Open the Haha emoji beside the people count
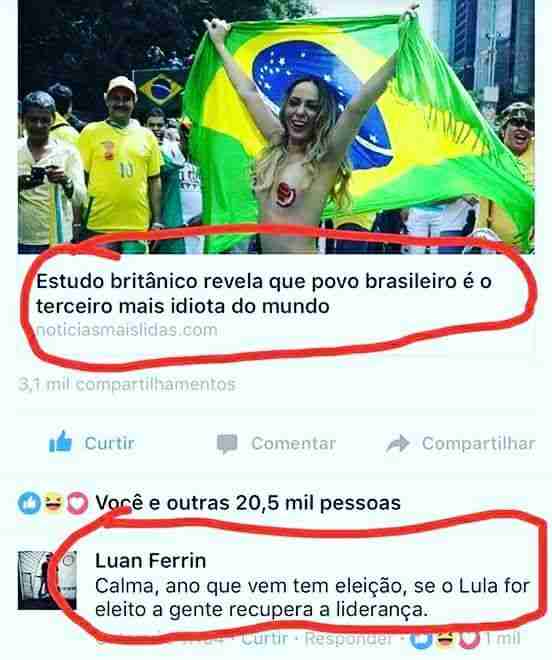This screenshot has height=660, width=552. pyautogui.click(x=53, y=503)
